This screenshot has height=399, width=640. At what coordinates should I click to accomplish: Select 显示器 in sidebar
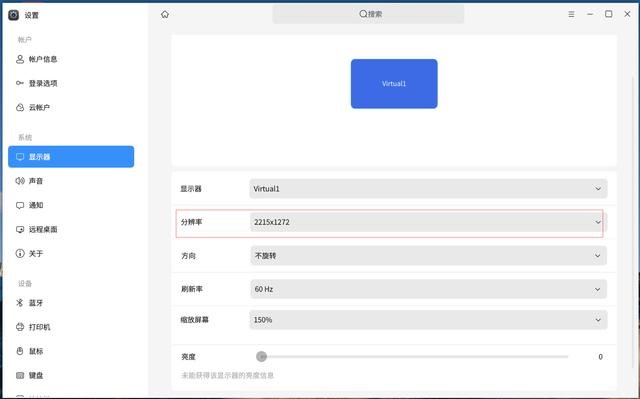point(71,157)
